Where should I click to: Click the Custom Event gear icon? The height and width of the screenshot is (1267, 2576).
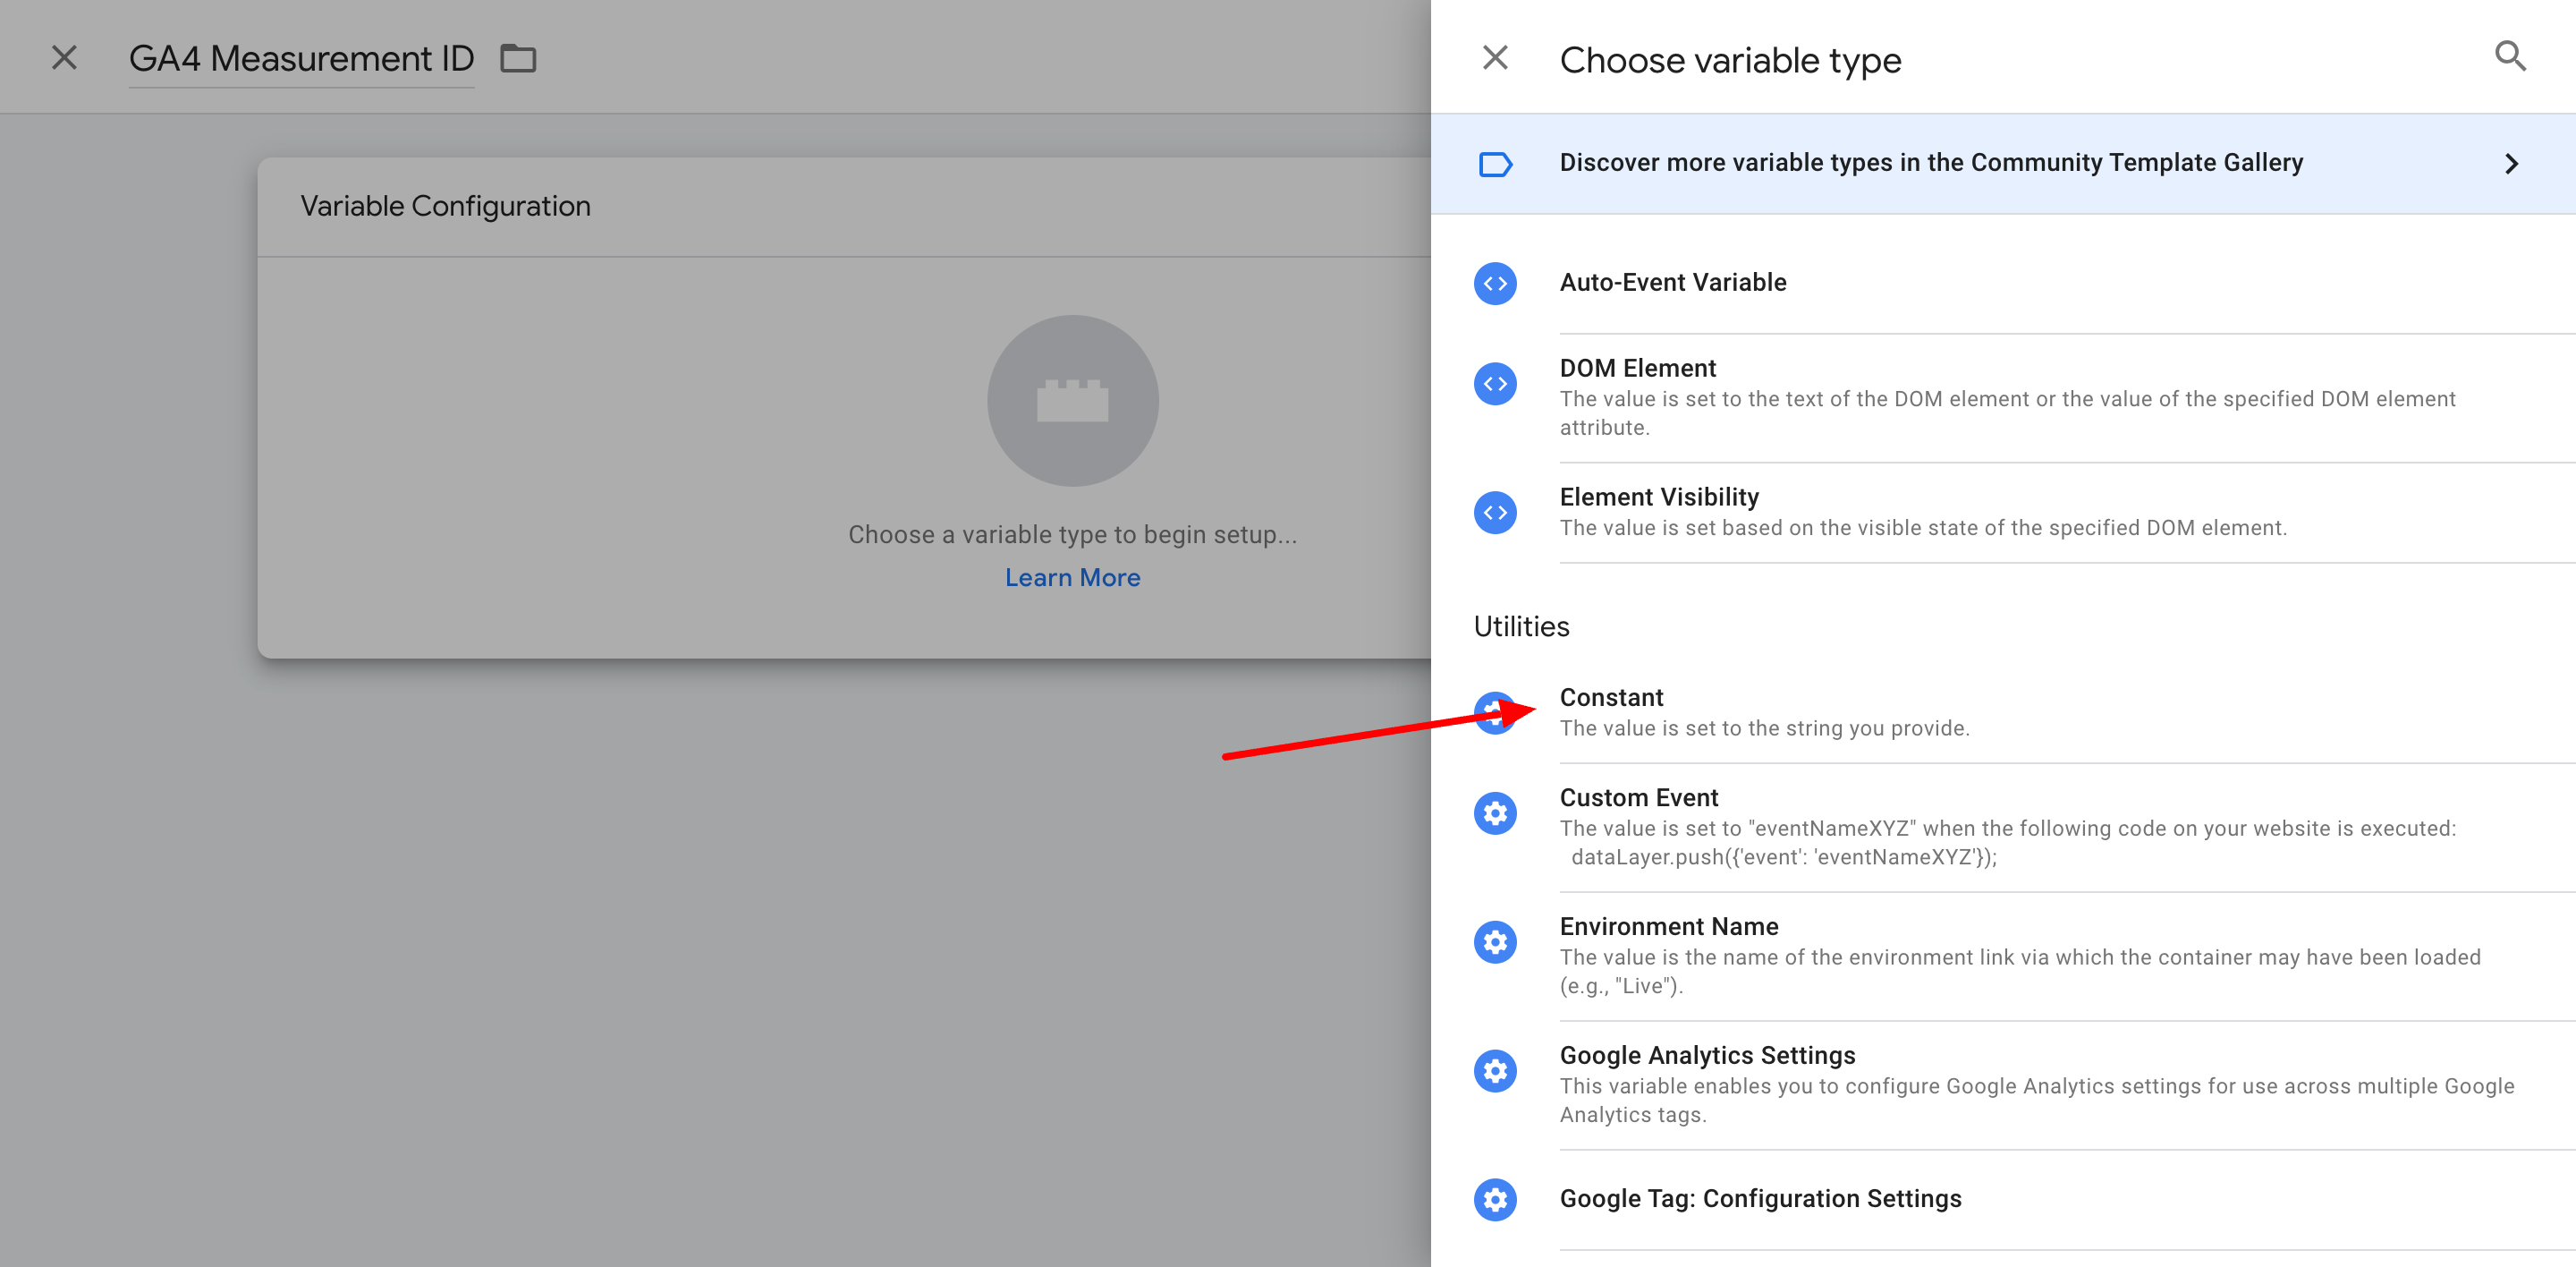tap(1495, 813)
